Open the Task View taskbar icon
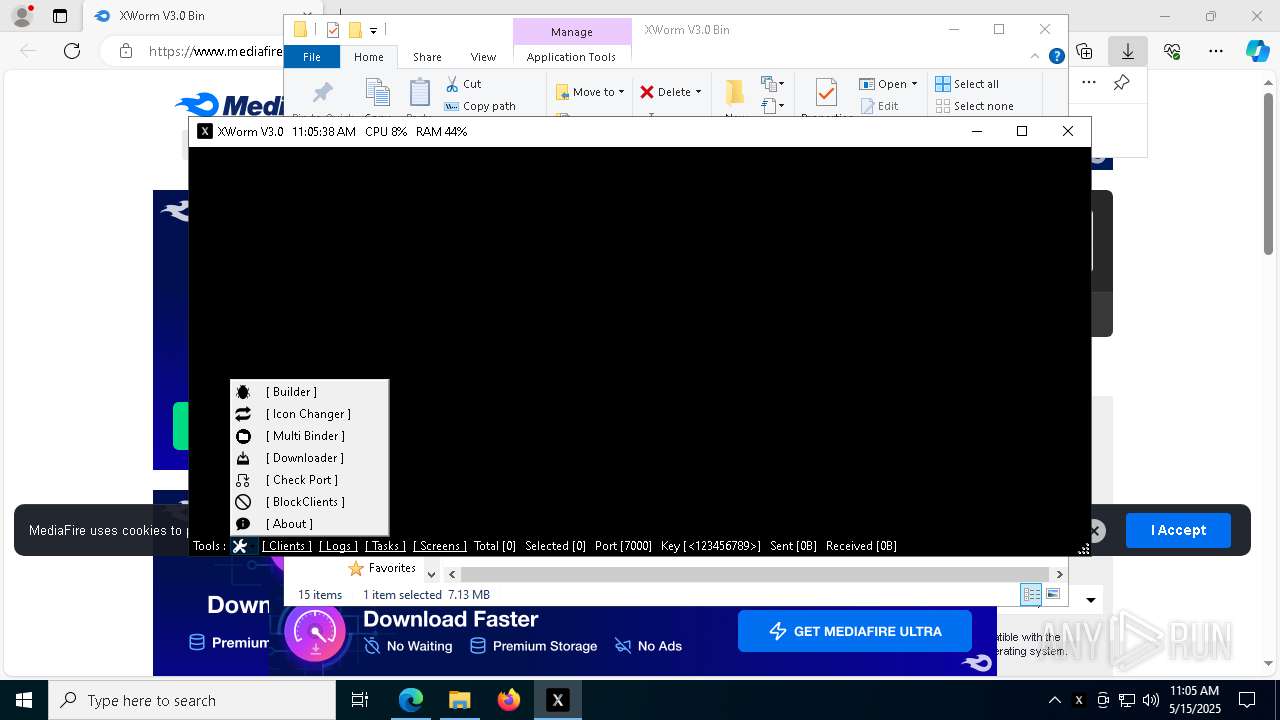This screenshot has height=720, width=1280. point(361,700)
